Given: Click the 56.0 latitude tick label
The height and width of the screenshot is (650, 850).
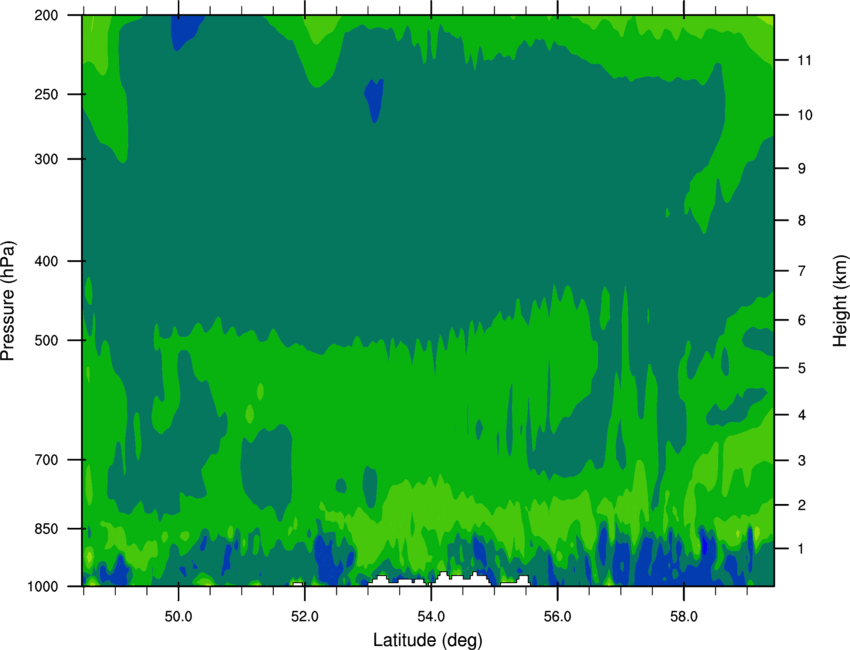Looking at the screenshot, I should pyautogui.click(x=557, y=617).
